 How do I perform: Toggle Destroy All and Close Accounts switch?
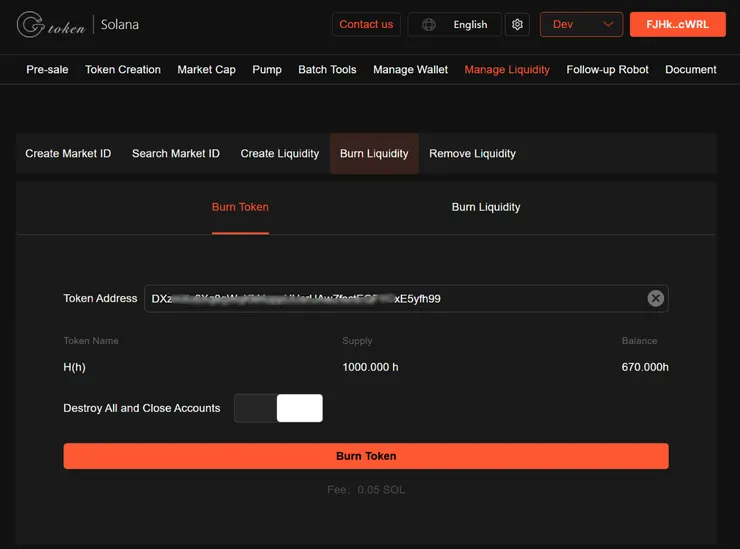(279, 408)
